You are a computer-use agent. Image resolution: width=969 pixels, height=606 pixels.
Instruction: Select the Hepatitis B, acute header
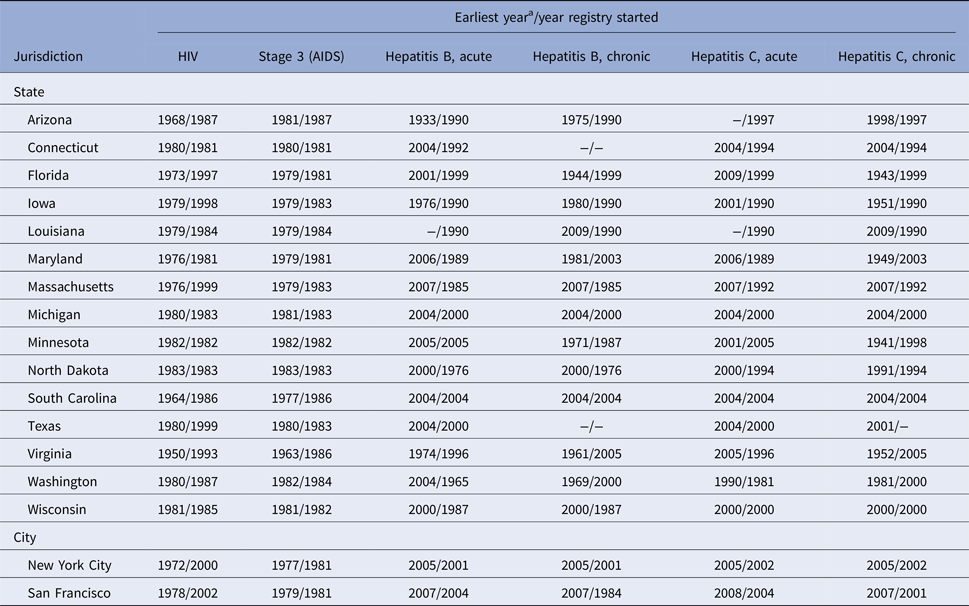tap(438, 57)
